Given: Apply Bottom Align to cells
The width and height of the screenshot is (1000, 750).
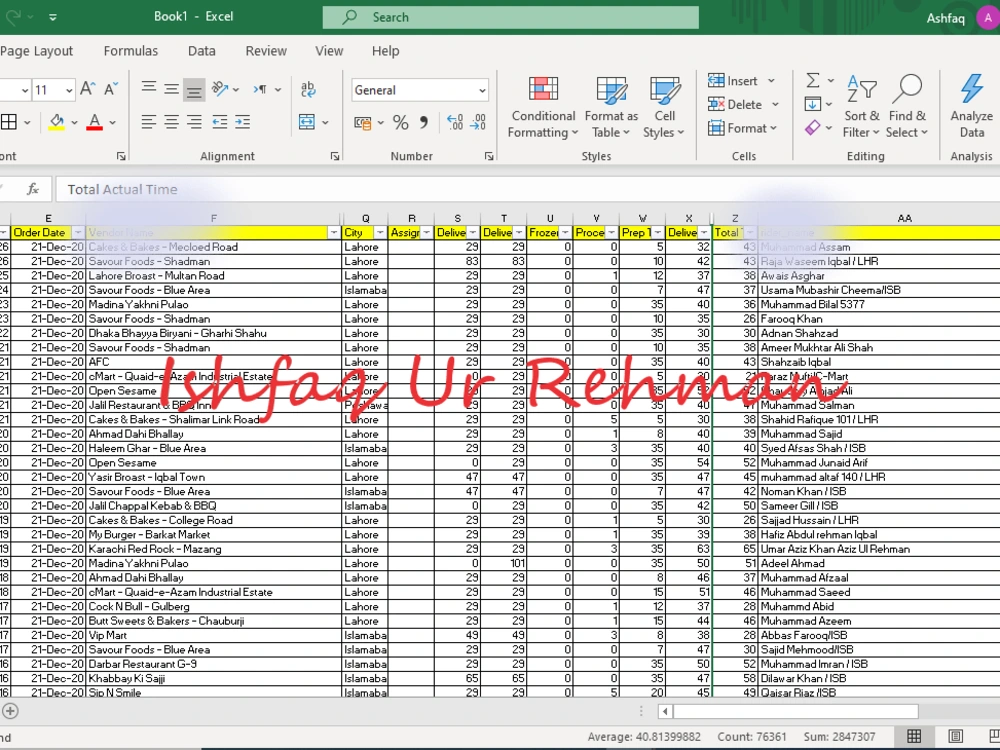Looking at the screenshot, I should [194, 90].
